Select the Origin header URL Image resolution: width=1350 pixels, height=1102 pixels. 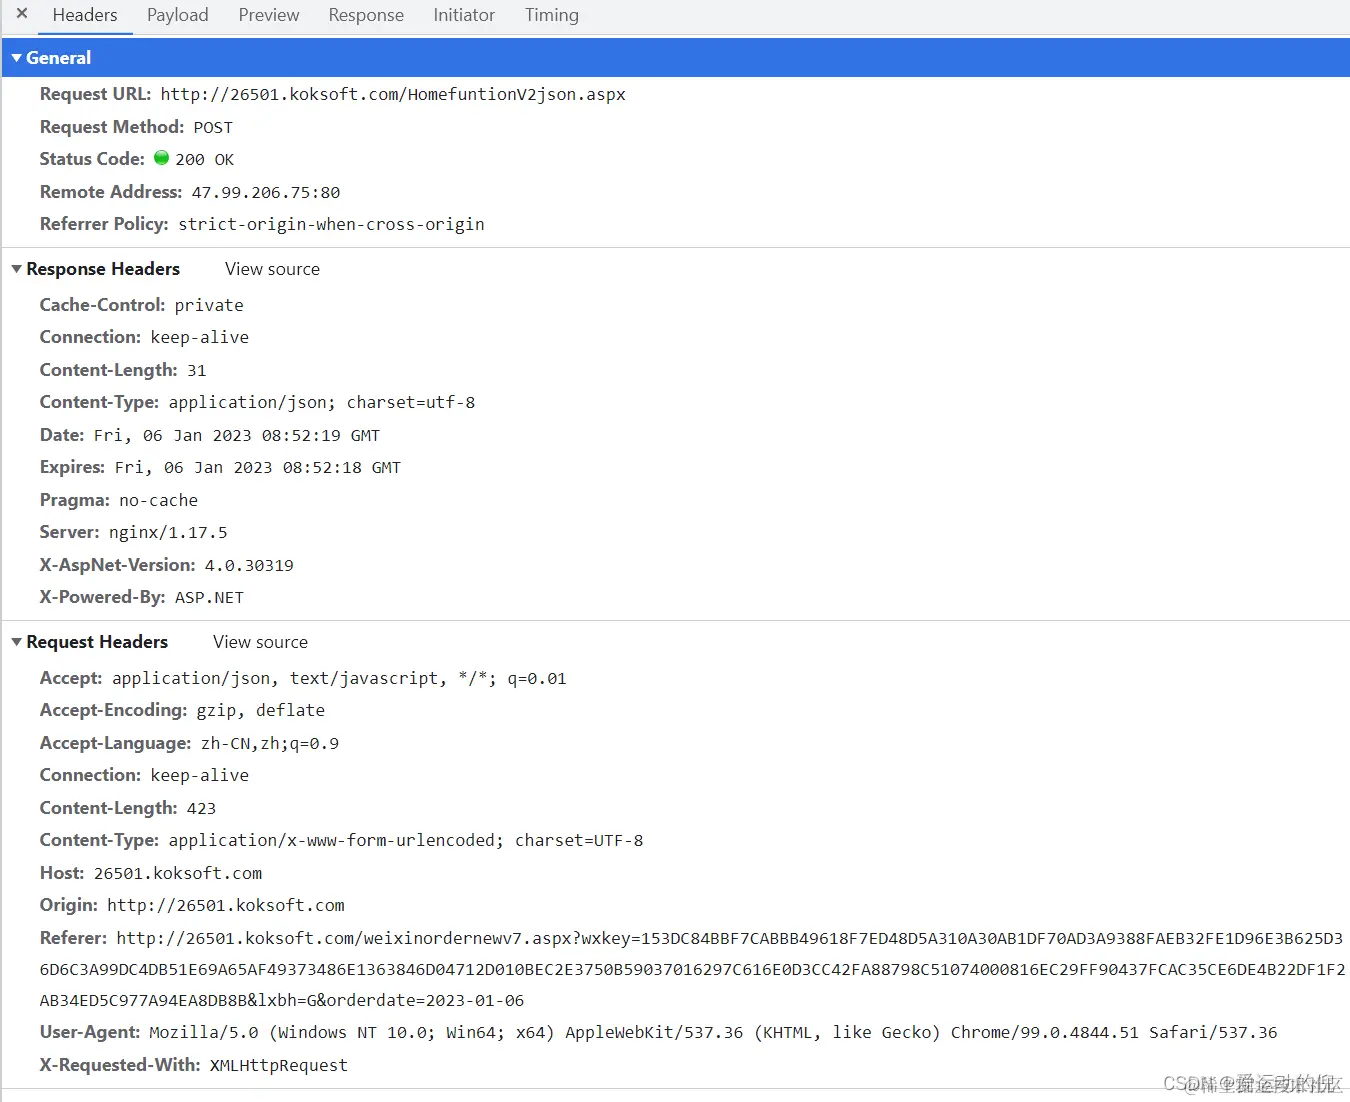226,905
